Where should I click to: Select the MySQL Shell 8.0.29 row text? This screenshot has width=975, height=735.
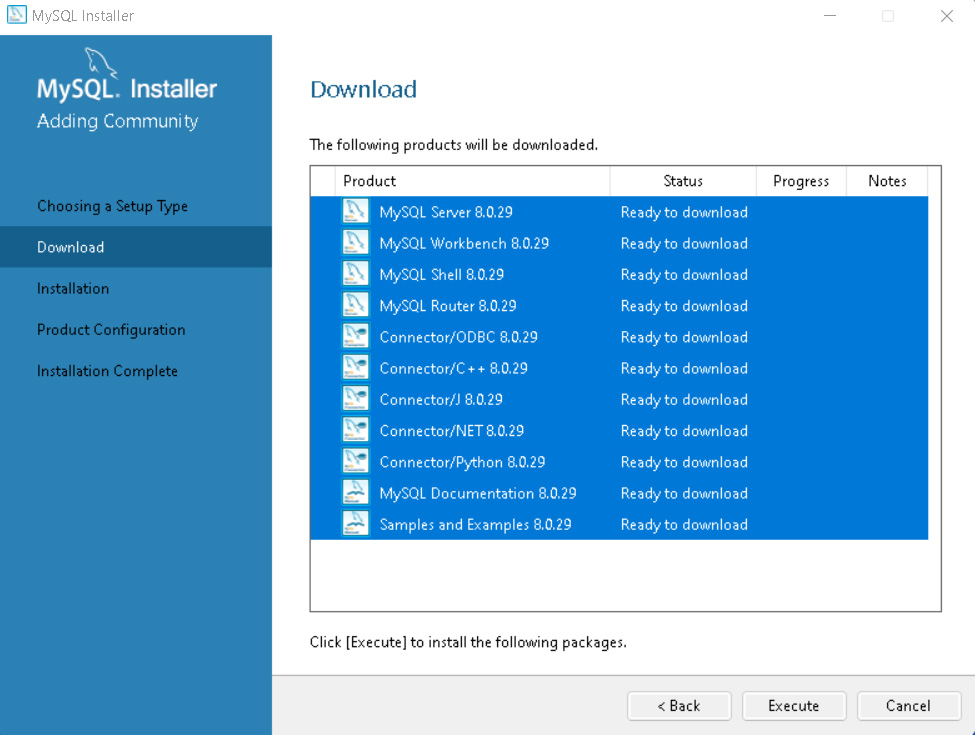[x=441, y=274]
